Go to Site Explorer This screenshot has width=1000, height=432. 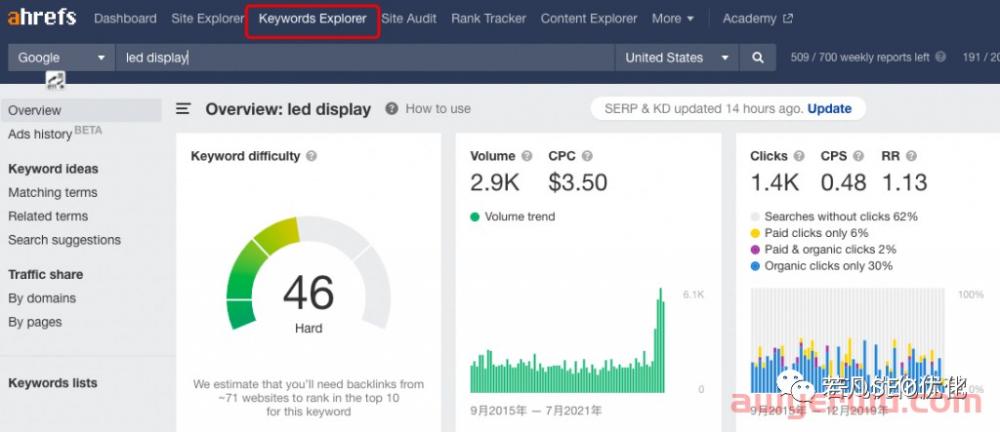207,19
